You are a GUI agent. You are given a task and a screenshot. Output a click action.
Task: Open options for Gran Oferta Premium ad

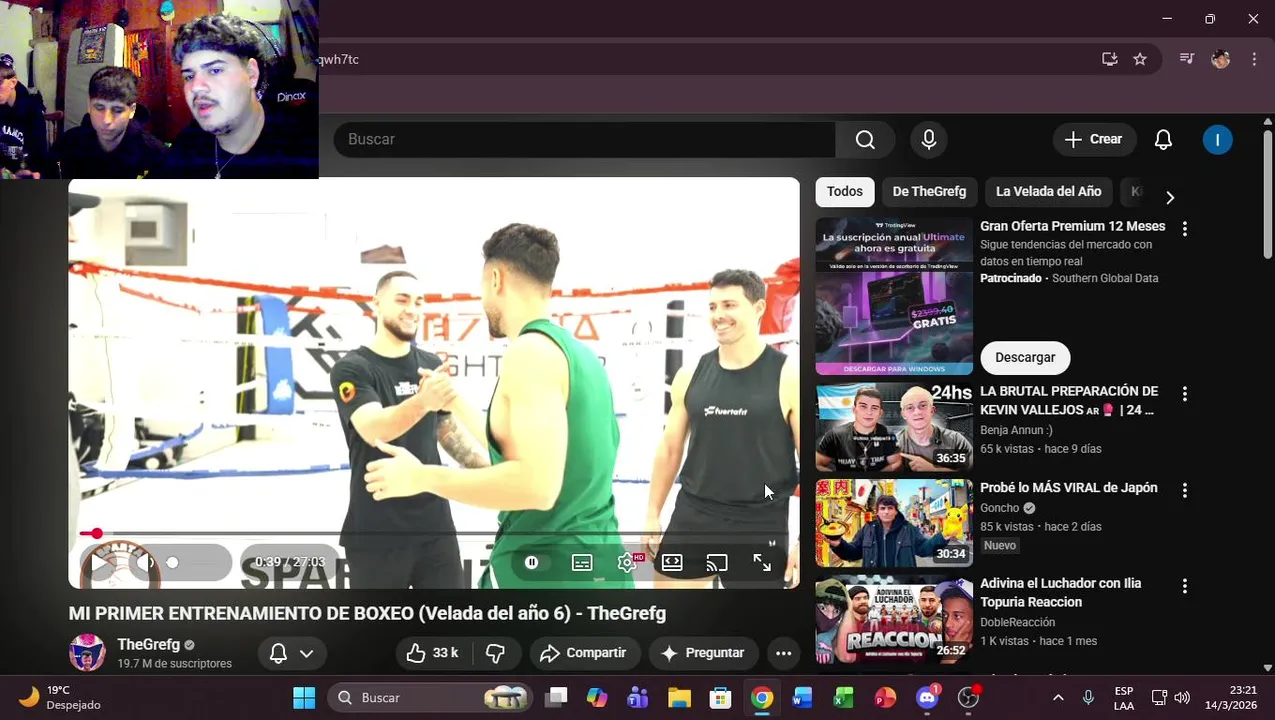click(1185, 229)
